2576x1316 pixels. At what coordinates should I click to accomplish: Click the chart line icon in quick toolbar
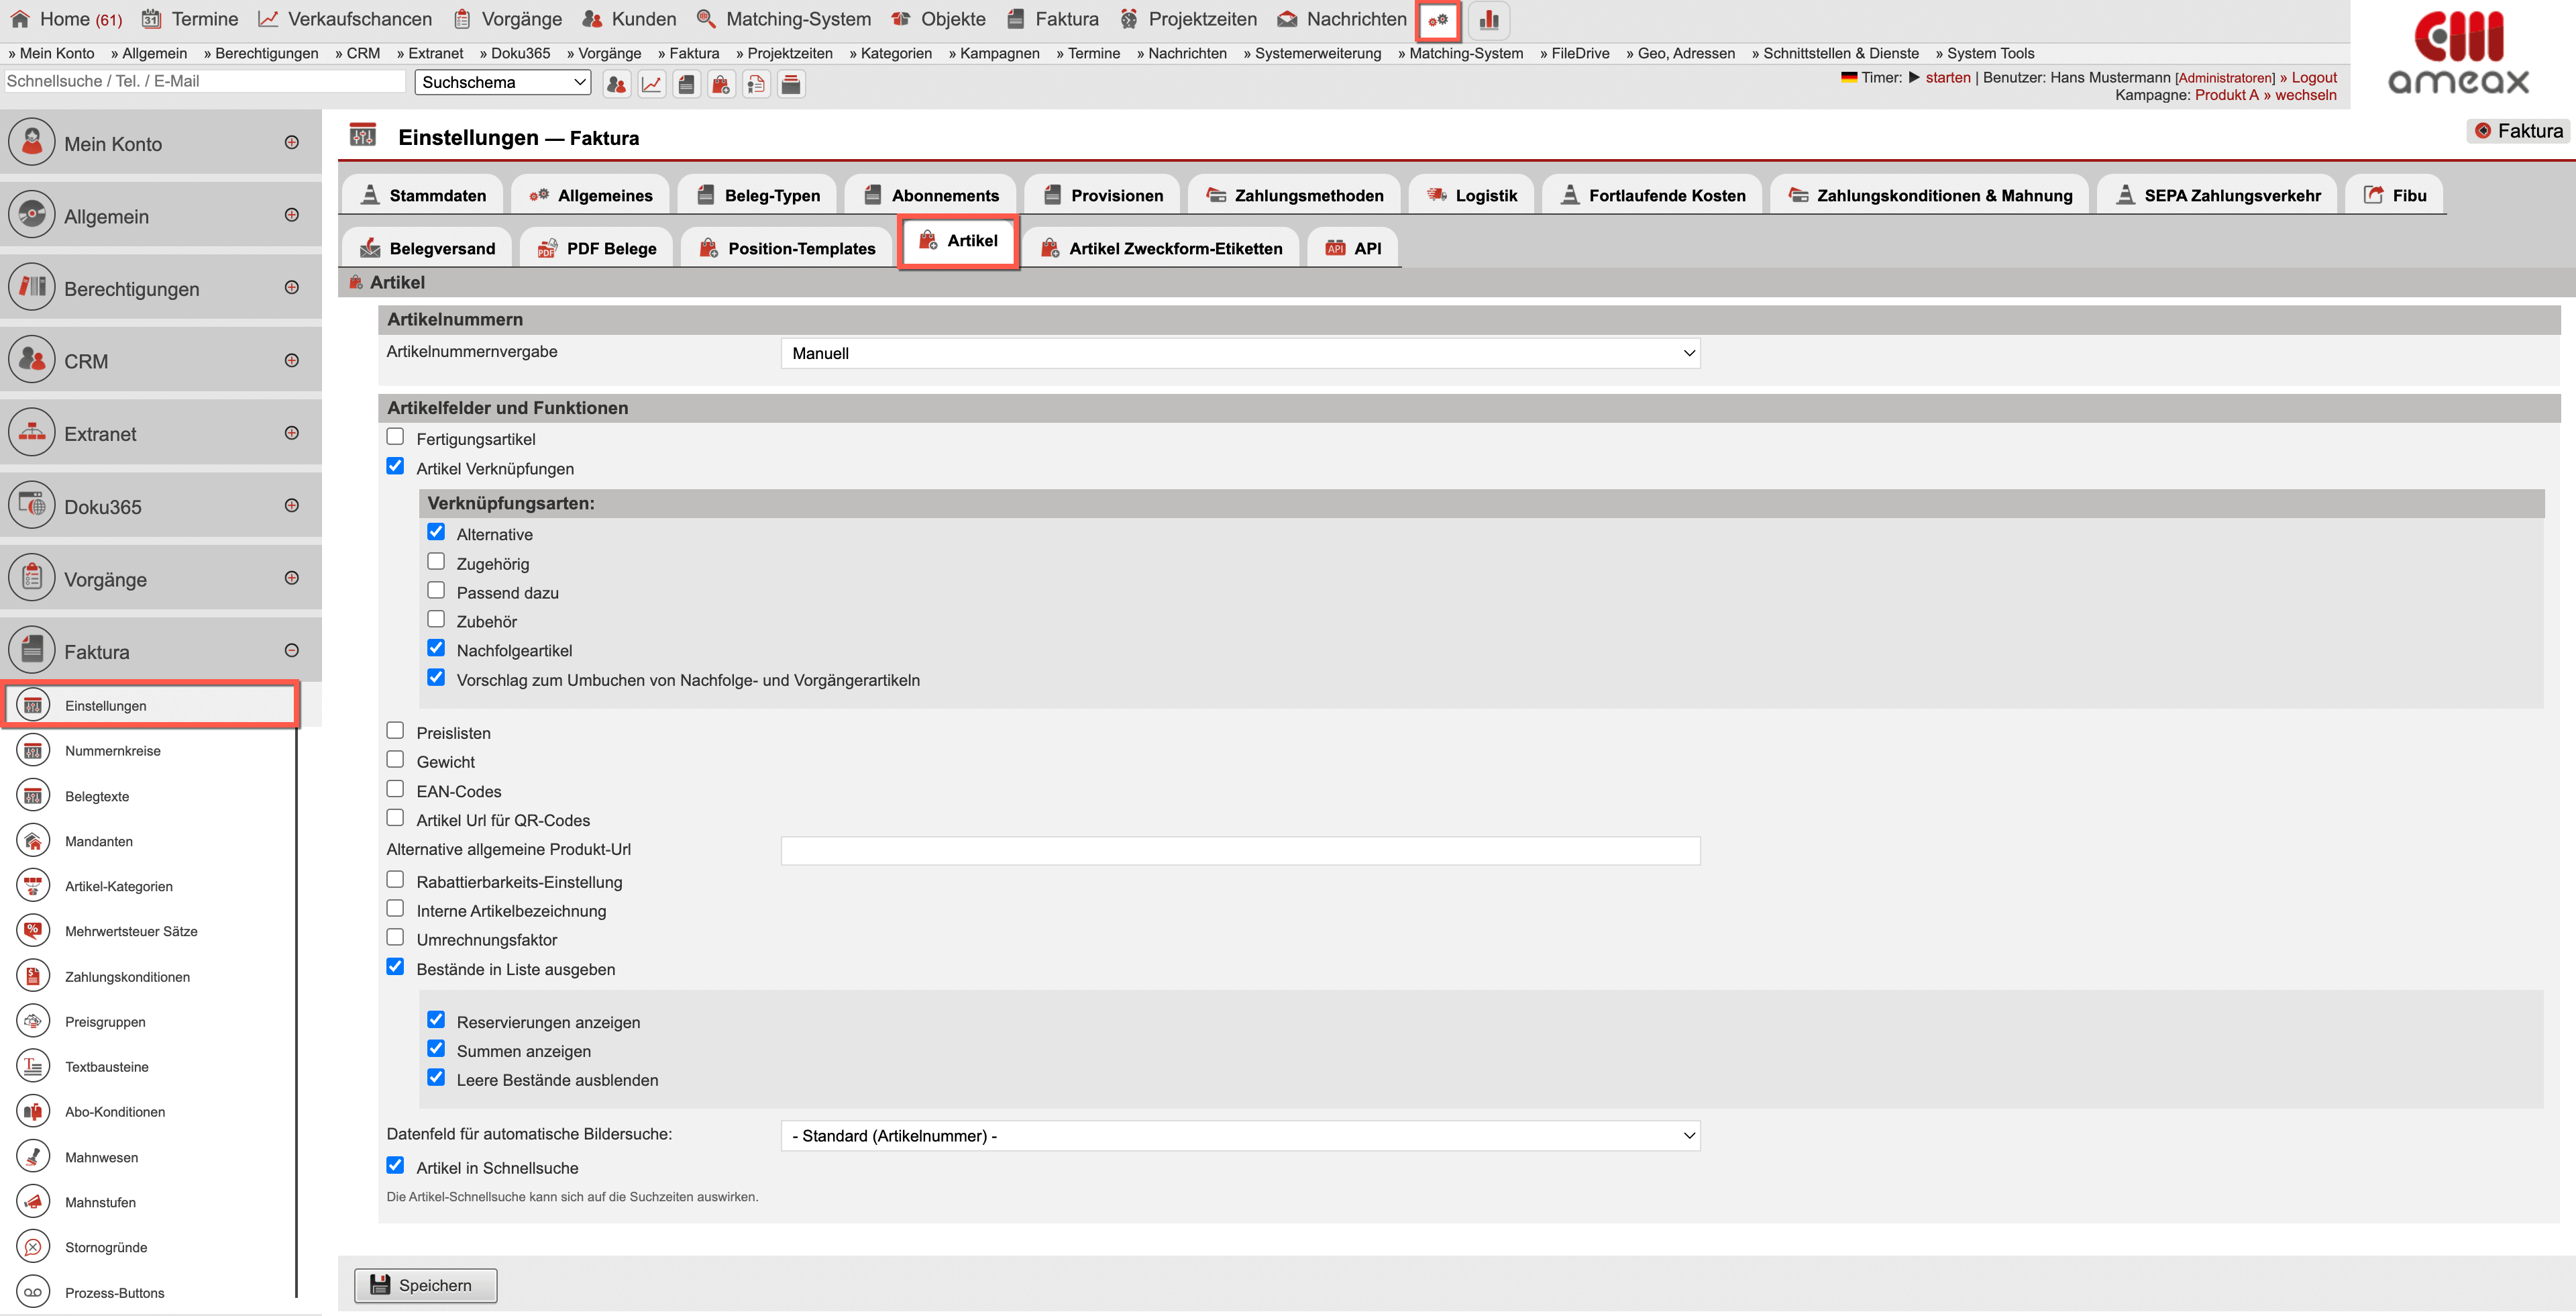click(651, 84)
